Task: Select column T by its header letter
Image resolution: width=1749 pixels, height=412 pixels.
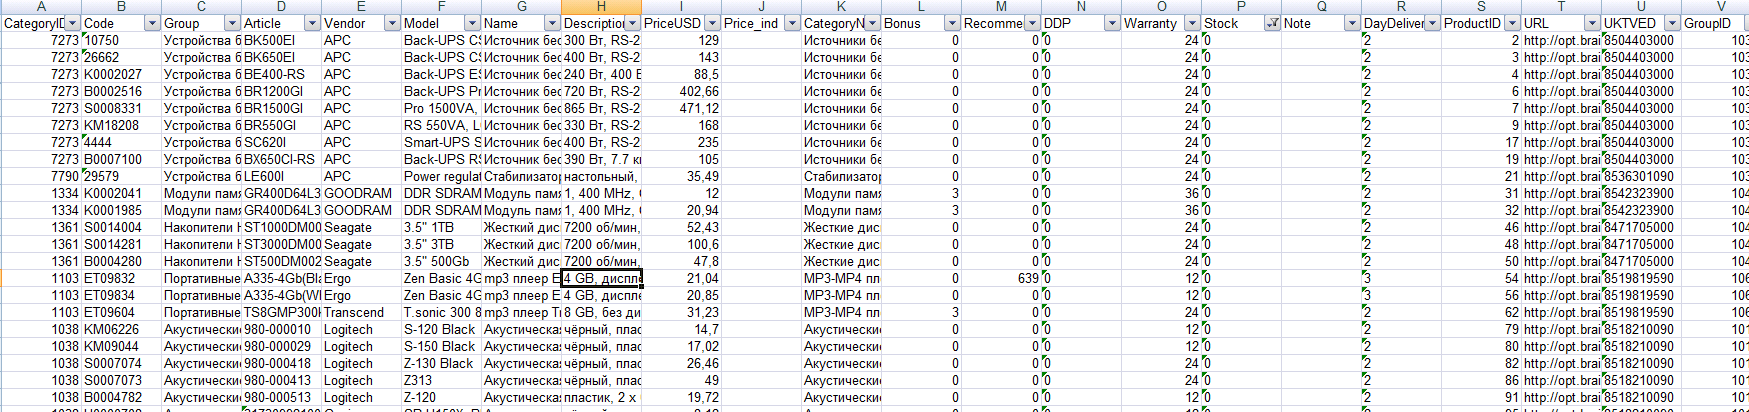Action: point(1561,6)
